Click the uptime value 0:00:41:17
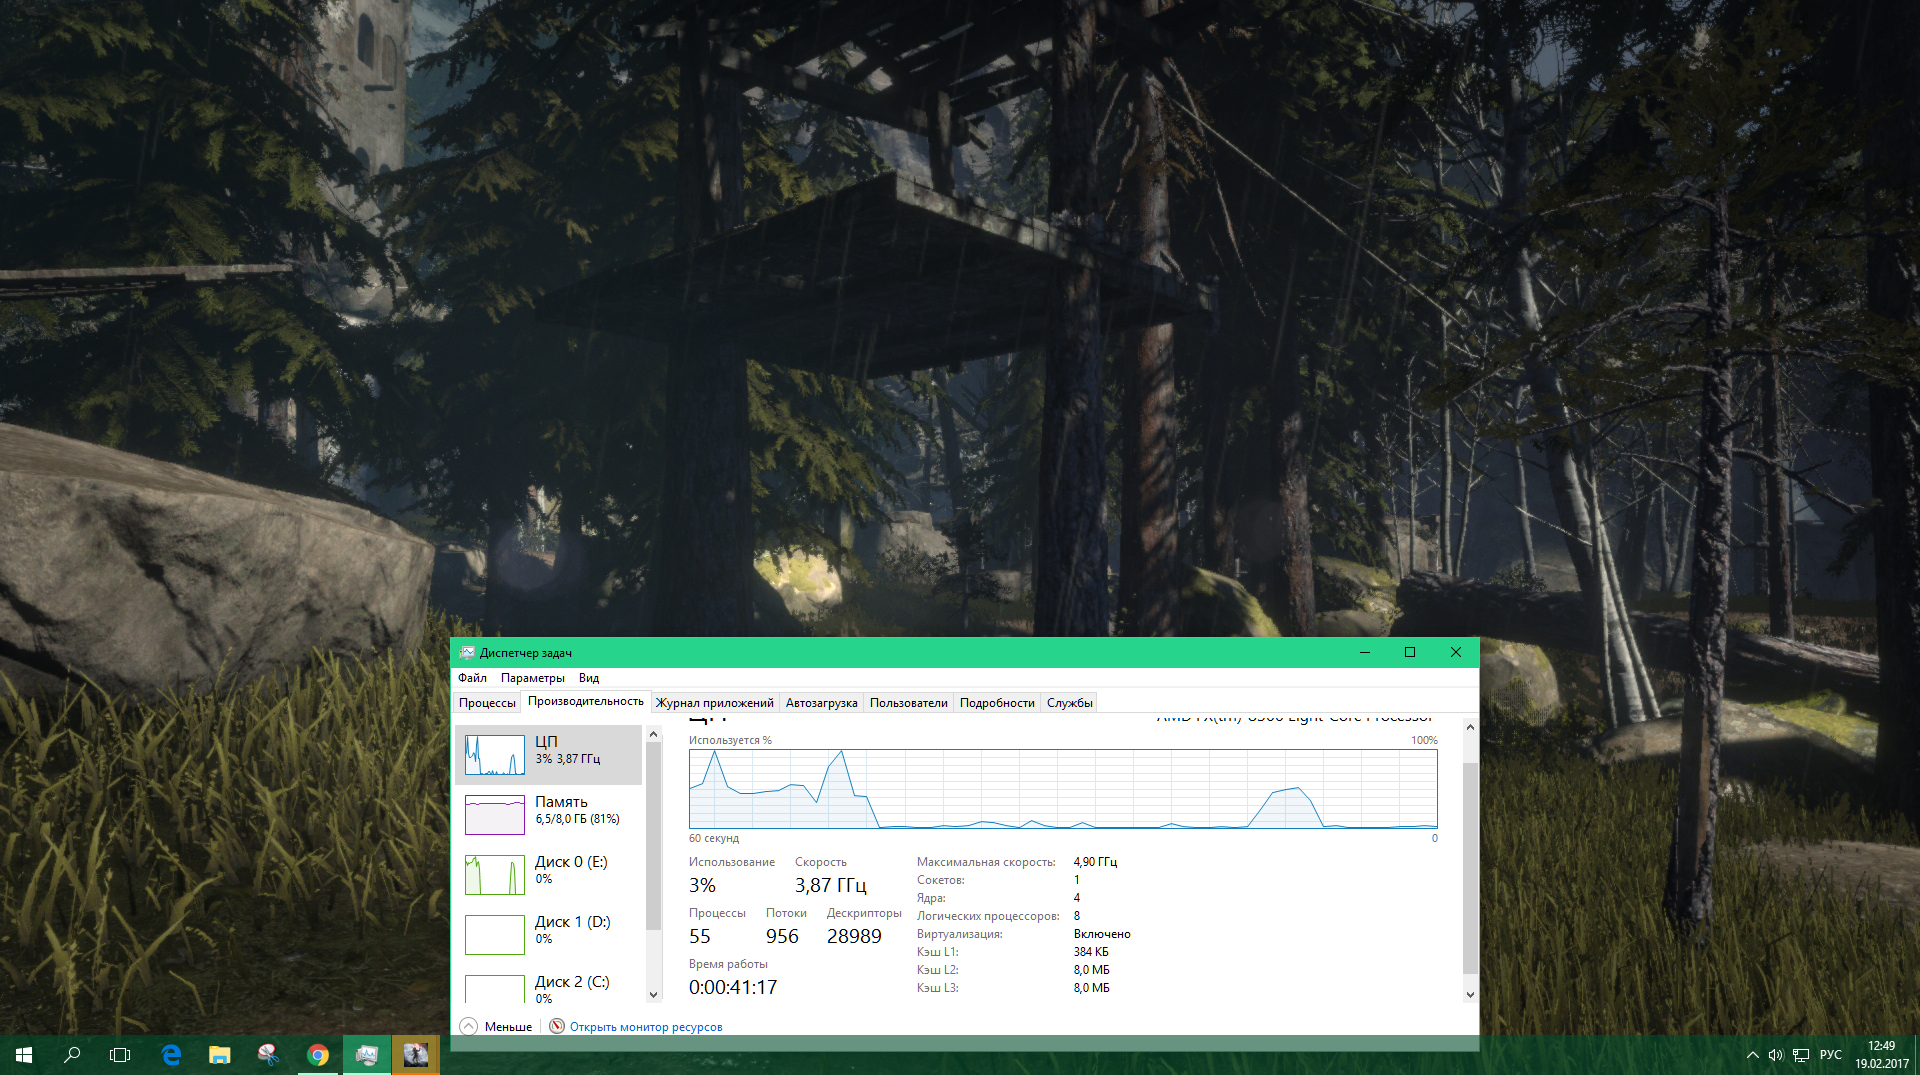The height and width of the screenshot is (1075, 1920). click(733, 987)
